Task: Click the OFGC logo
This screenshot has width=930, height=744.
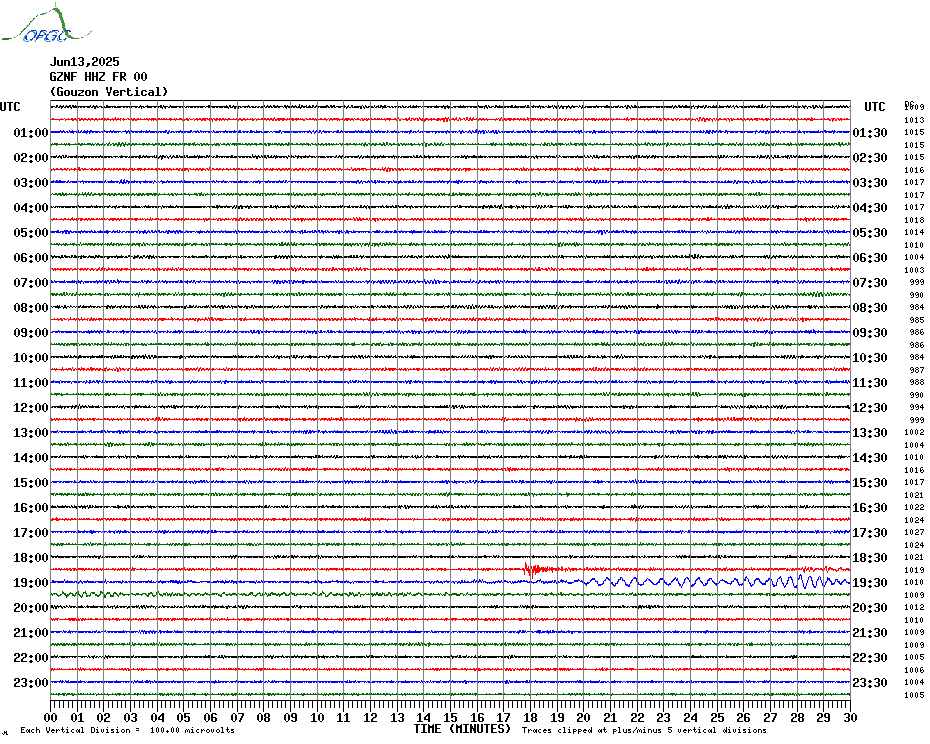Action: [x=46, y=24]
